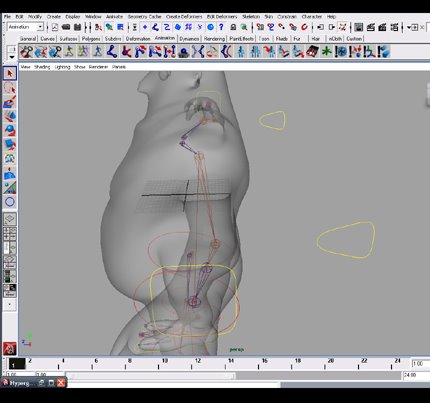The height and width of the screenshot is (403, 430).
Task: Open a scene with folder icon
Action: click(x=66, y=27)
